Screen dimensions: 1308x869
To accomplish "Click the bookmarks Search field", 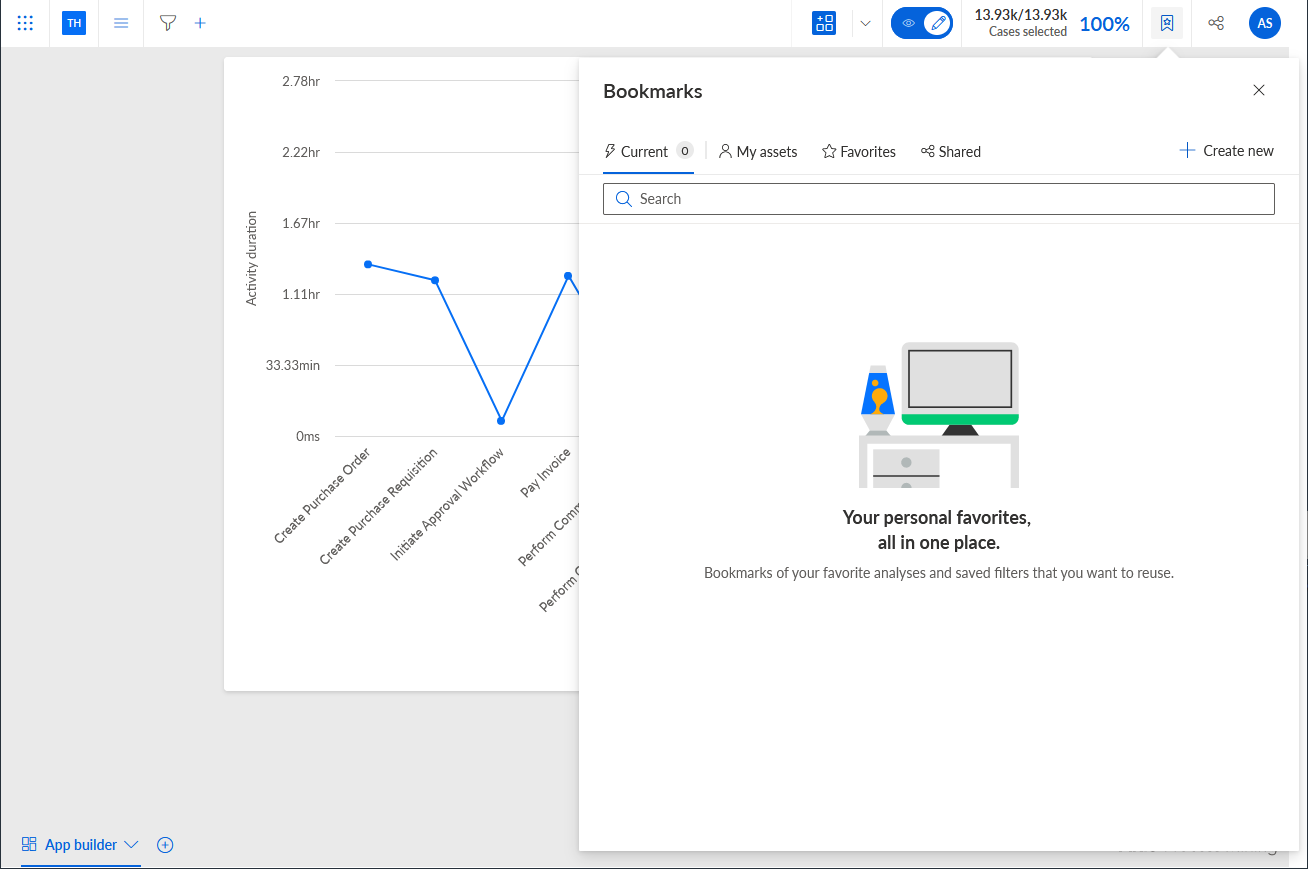I will (x=939, y=199).
